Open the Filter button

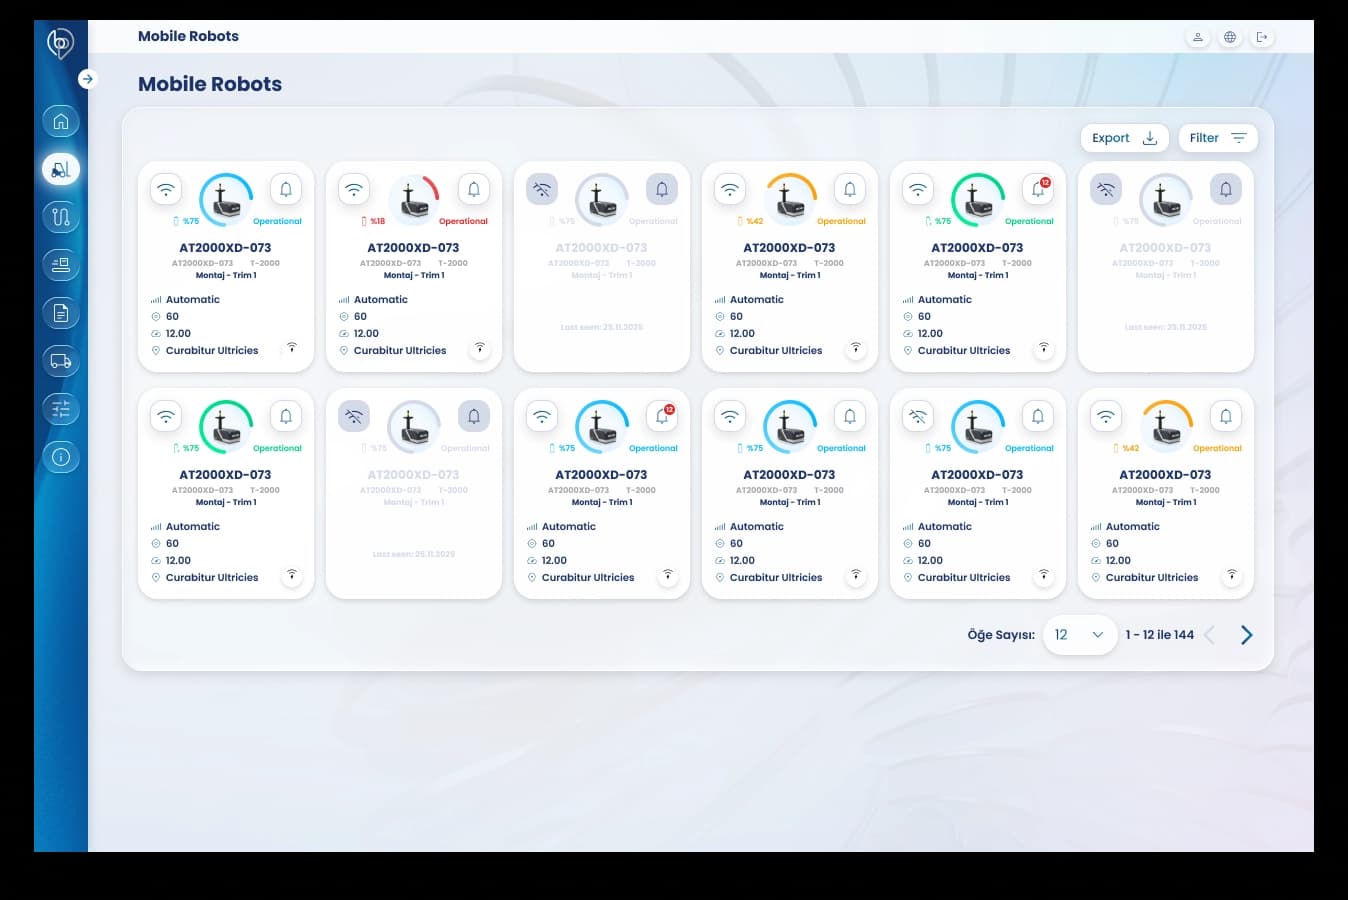[1218, 138]
